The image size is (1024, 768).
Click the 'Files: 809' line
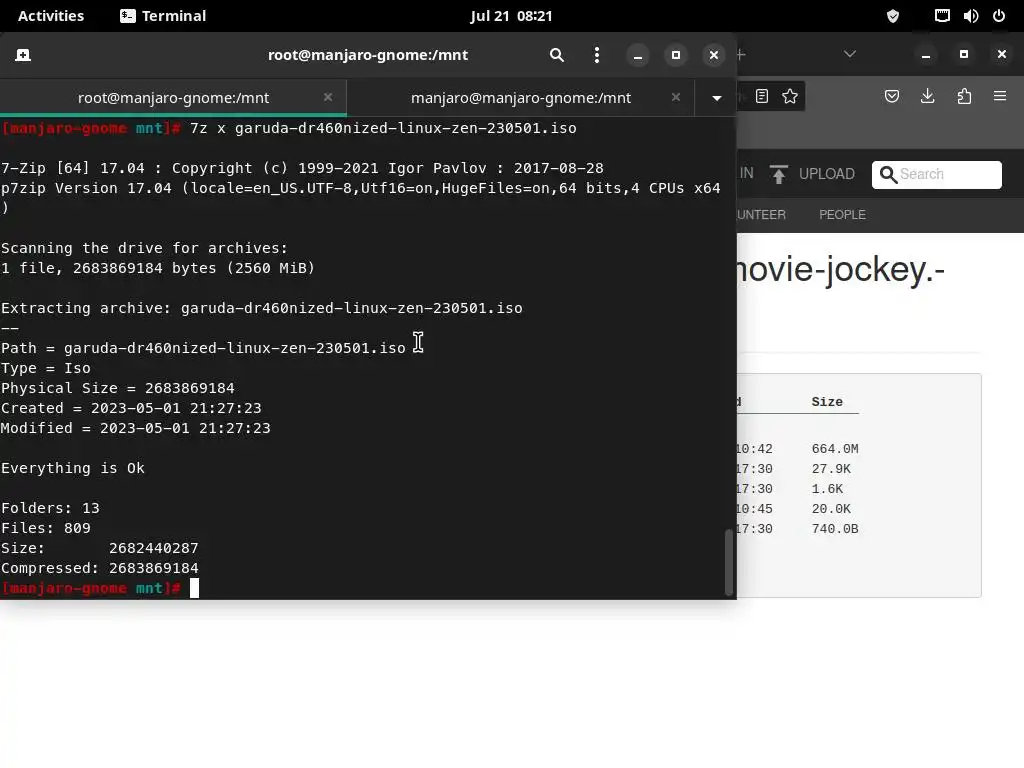pyautogui.click(x=46, y=528)
